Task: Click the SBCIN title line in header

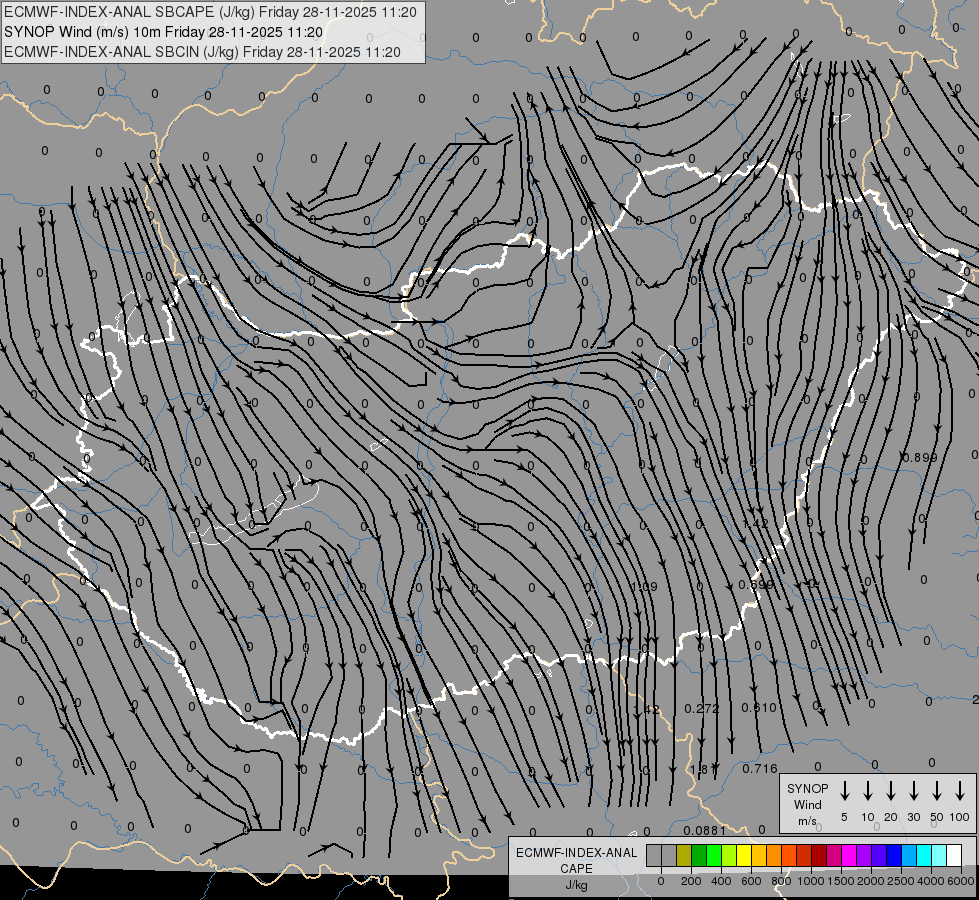Action: [202, 52]
